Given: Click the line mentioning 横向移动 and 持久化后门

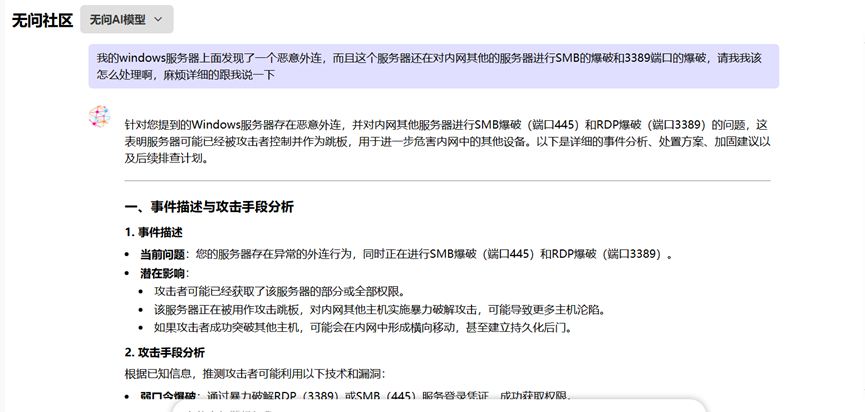Looking at the screenshot, I should pos(363,328).
